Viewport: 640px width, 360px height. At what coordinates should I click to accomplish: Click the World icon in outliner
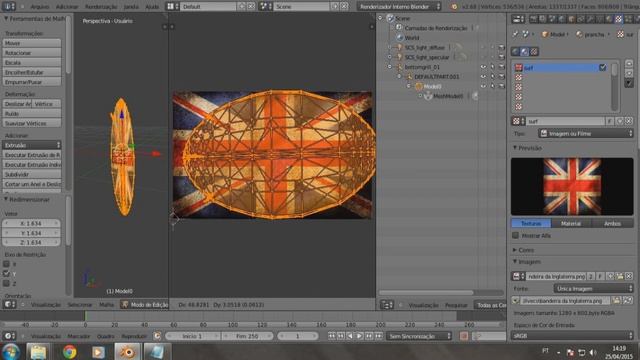point(399,38)
